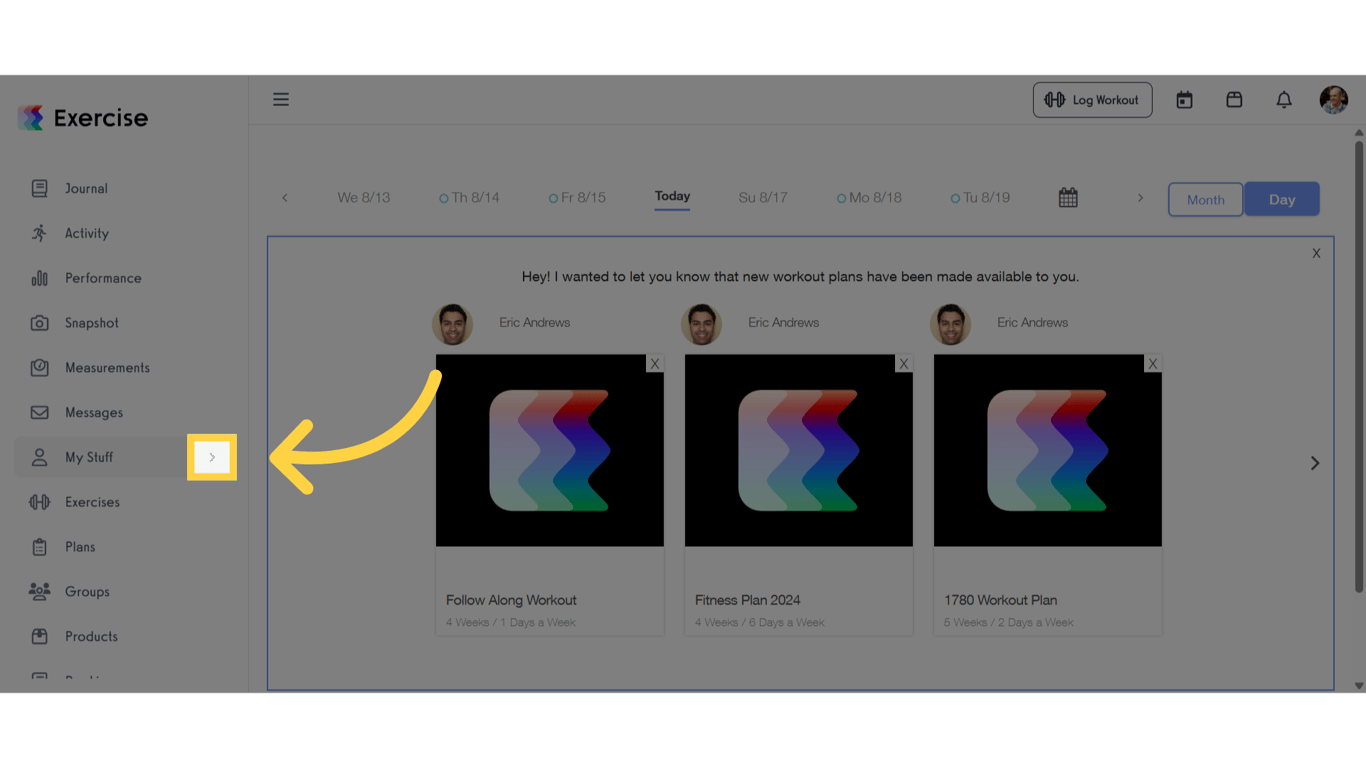The image size is (1366, 768).
Task: Expand the workout plans carousel right arrow
Action: point(1314,463)
